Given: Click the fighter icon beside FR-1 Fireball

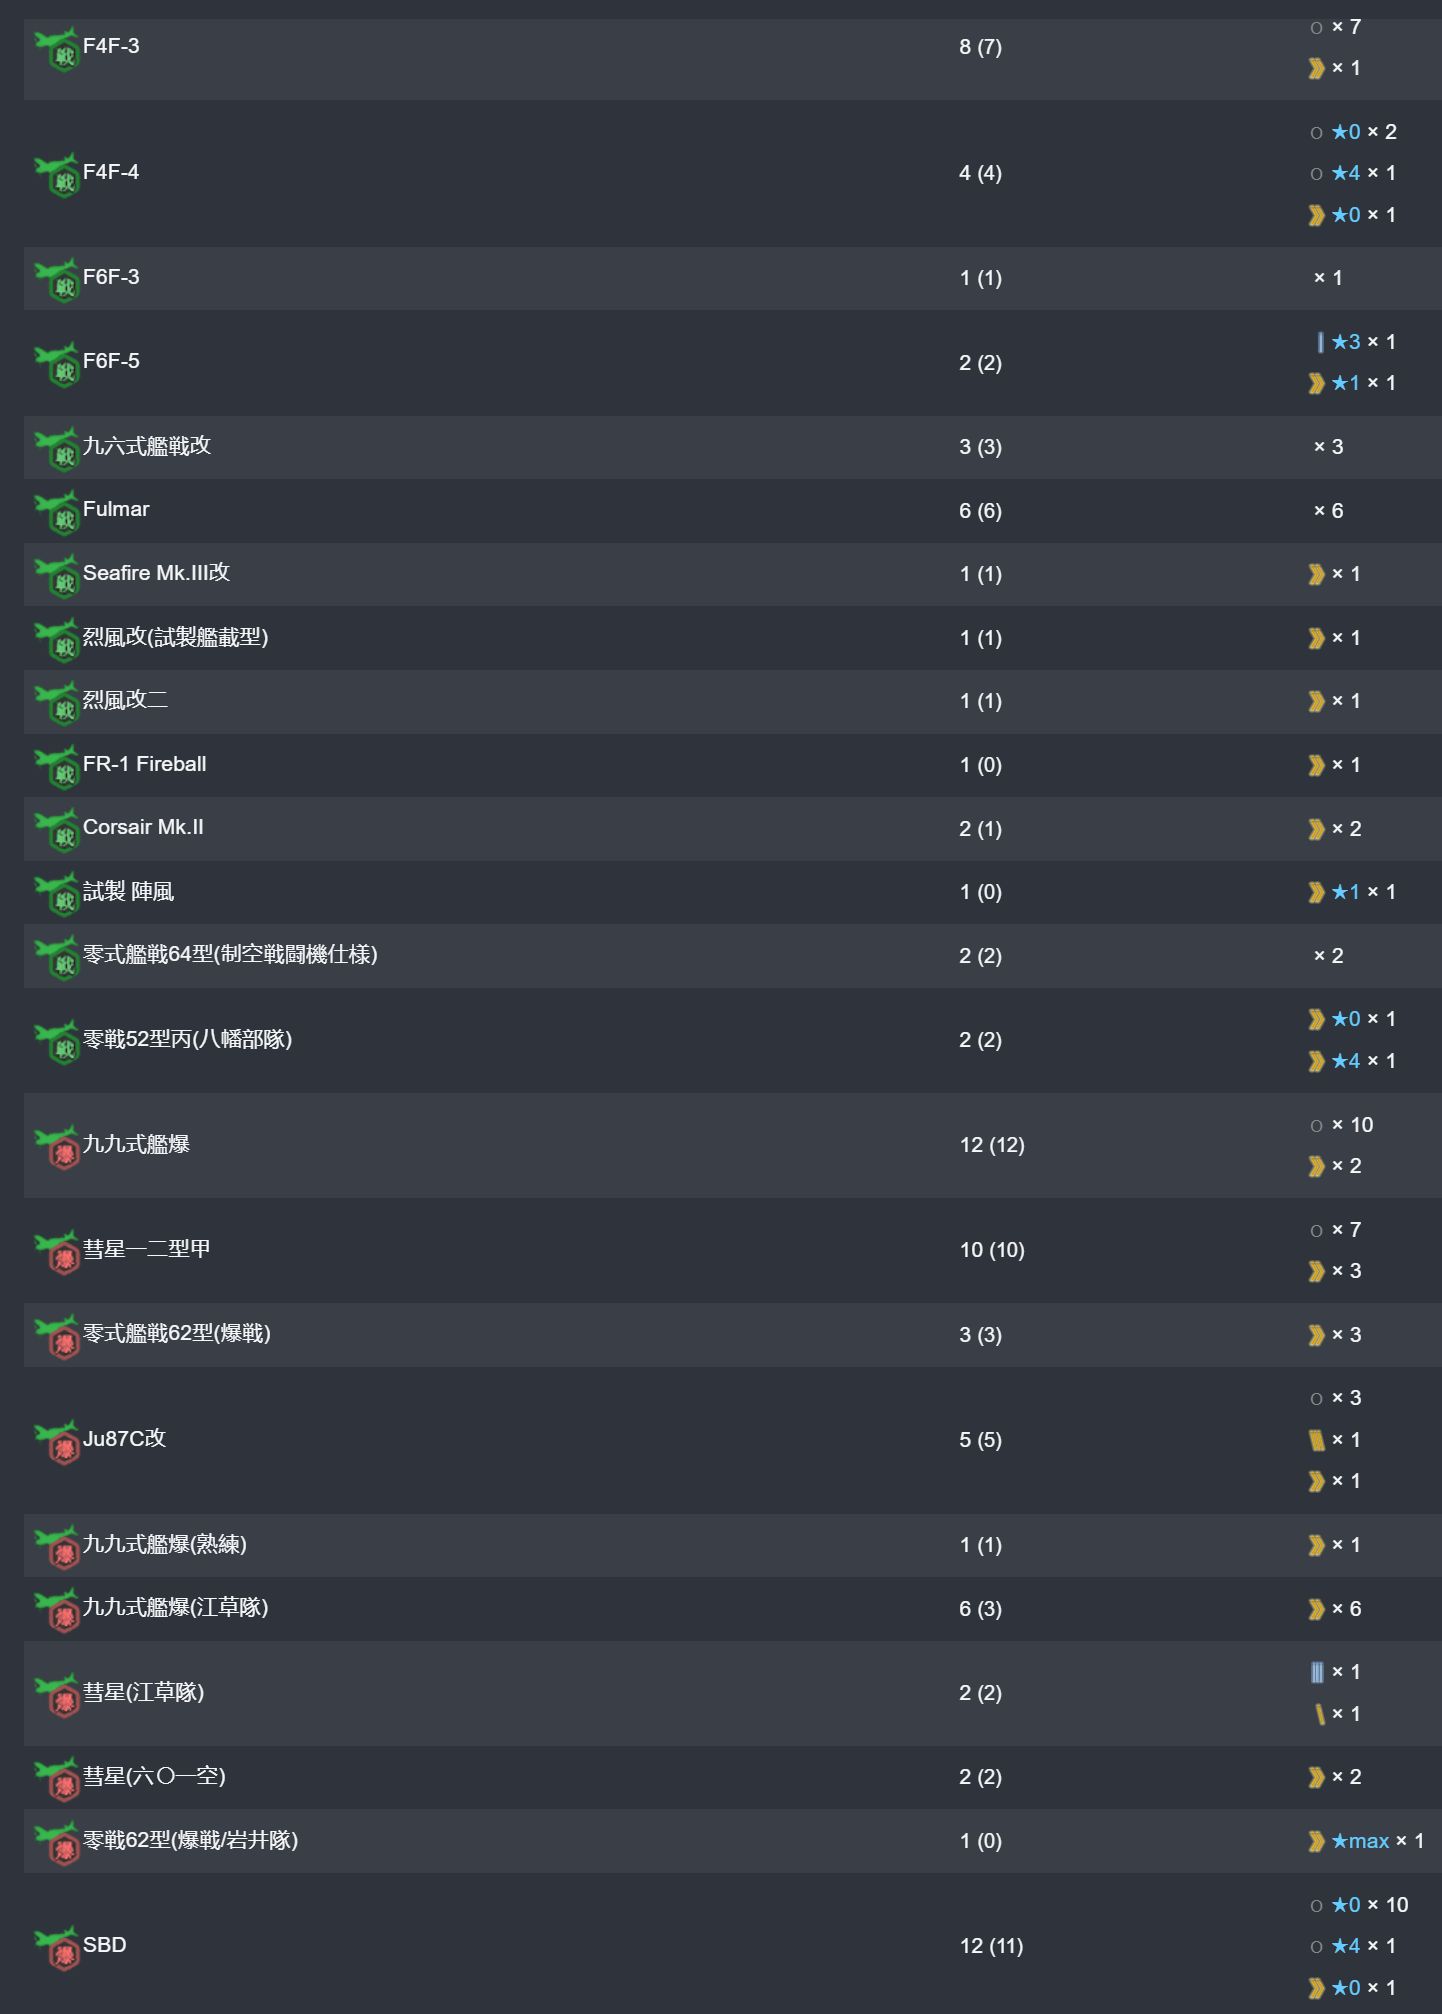Looking at the screenshot, I should coord(57,767).
